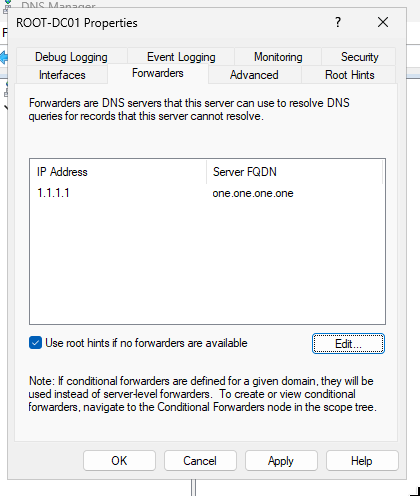Click the blue back arrow icon
Screen dimensions: 420x496
(4, 57)
